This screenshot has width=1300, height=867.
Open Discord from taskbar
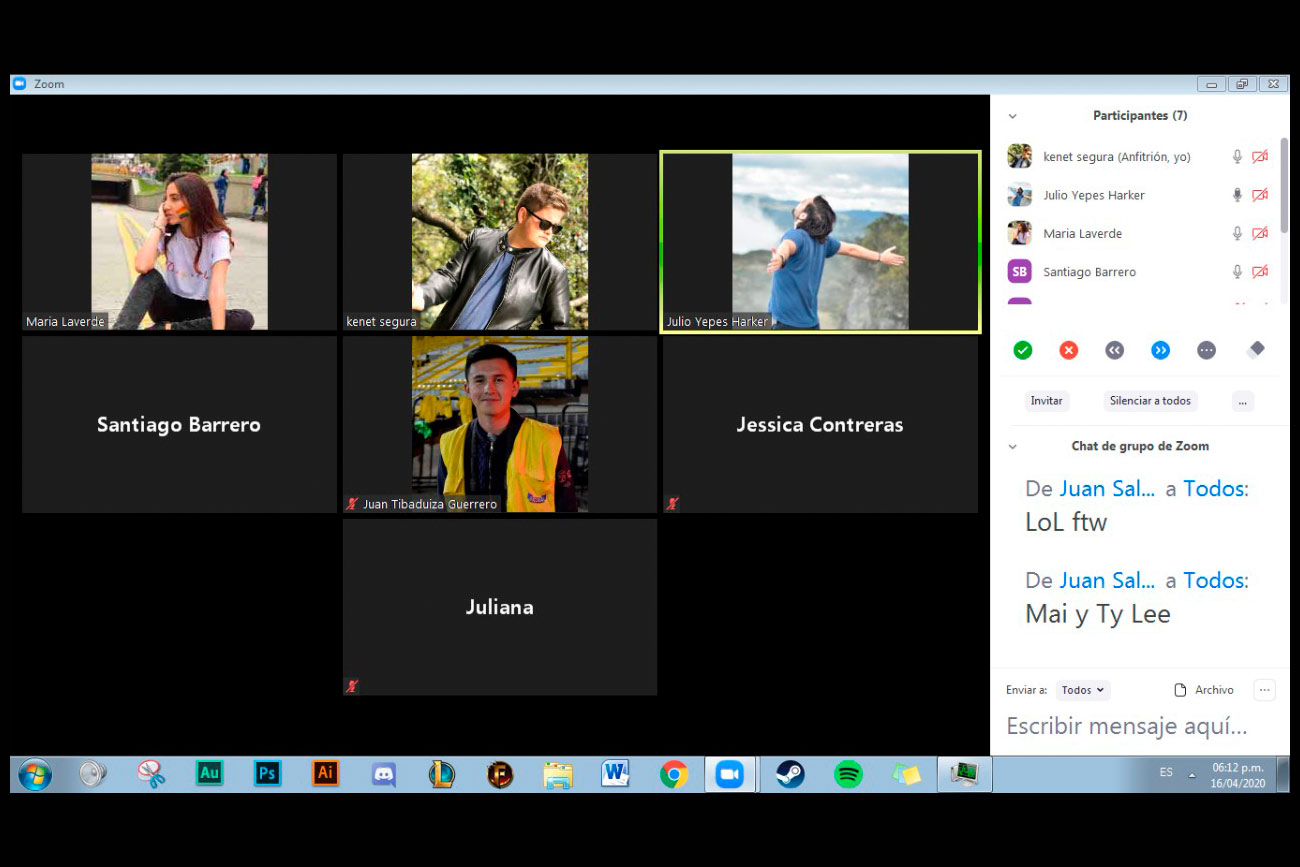[x=384, y=774]
